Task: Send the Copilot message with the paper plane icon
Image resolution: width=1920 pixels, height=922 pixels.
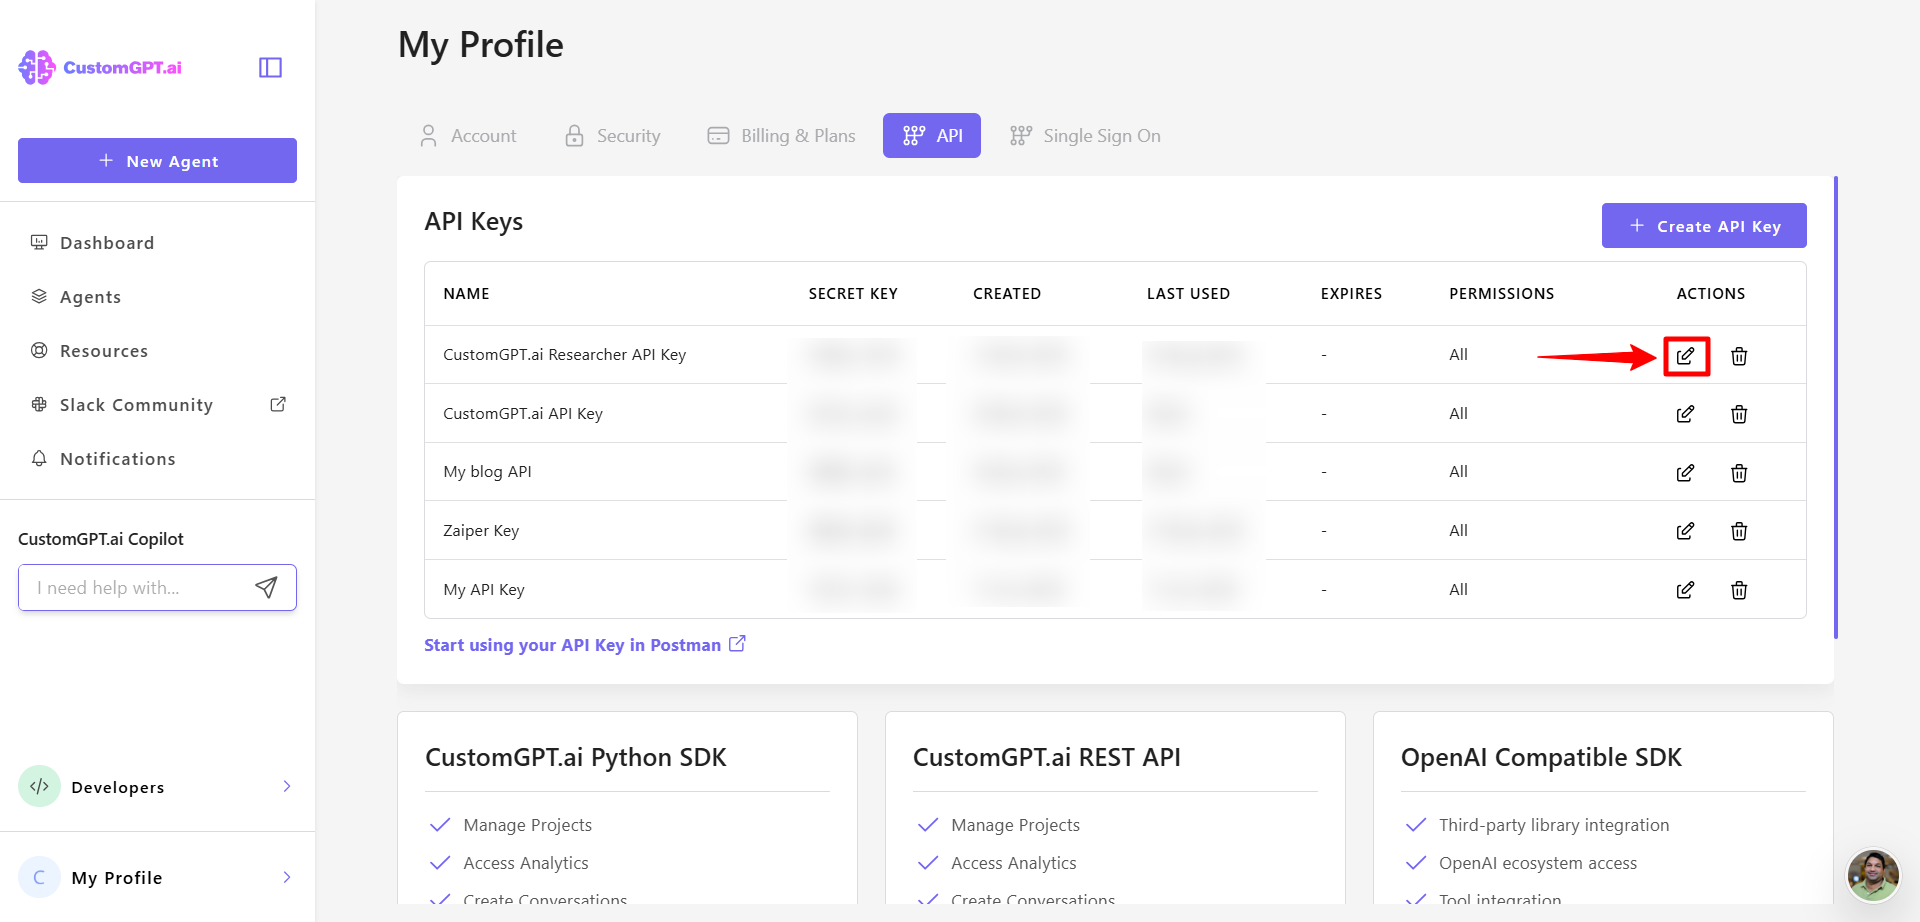Action: click(266, 587)
